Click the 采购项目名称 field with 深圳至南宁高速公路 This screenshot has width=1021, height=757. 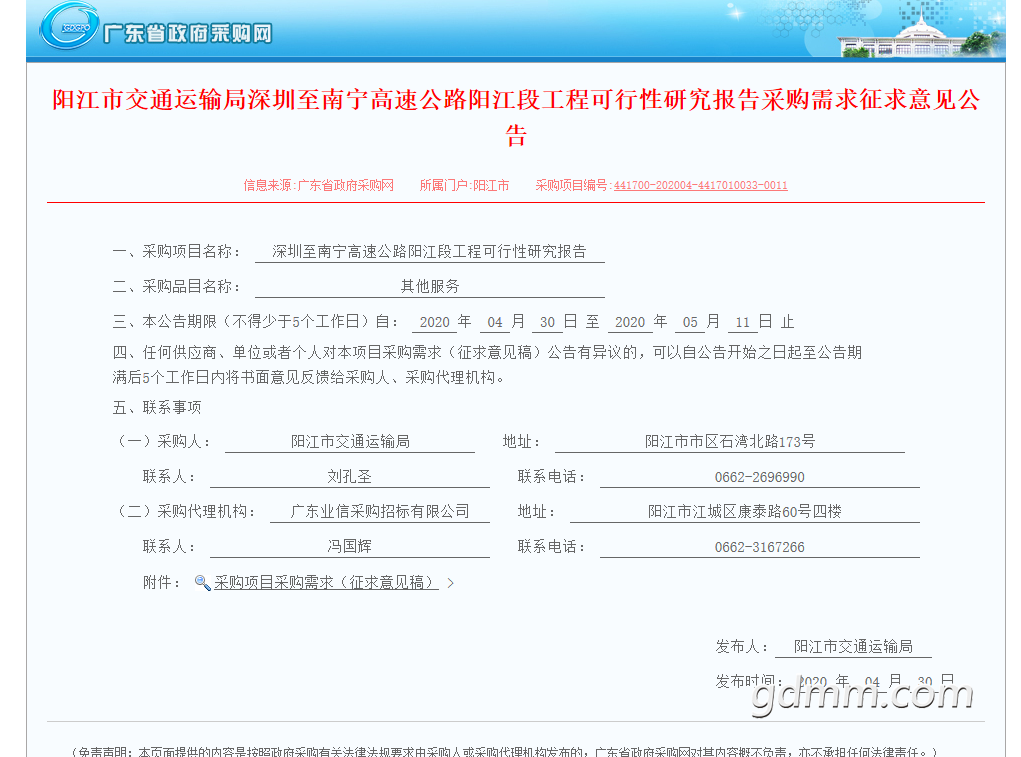tap(429, 251)
